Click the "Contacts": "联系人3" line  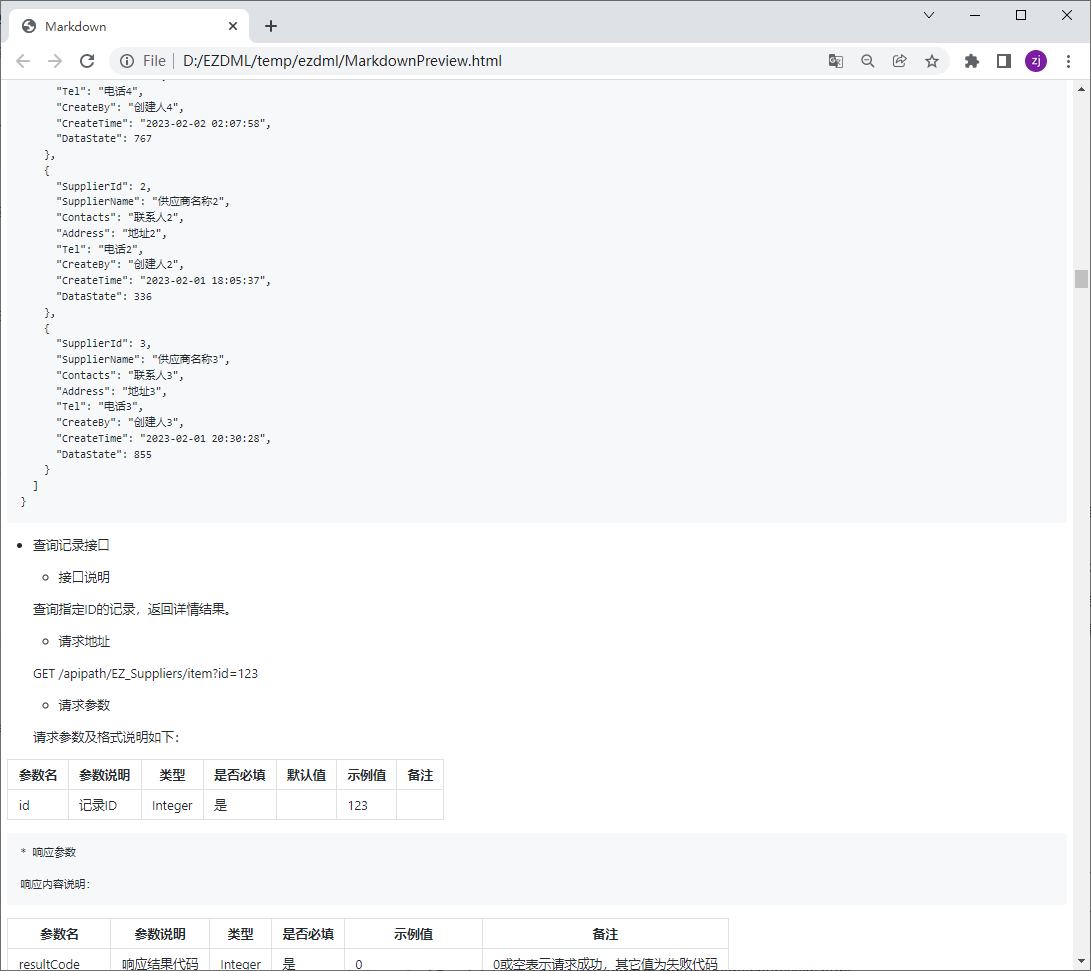click(x=120, y=376)
